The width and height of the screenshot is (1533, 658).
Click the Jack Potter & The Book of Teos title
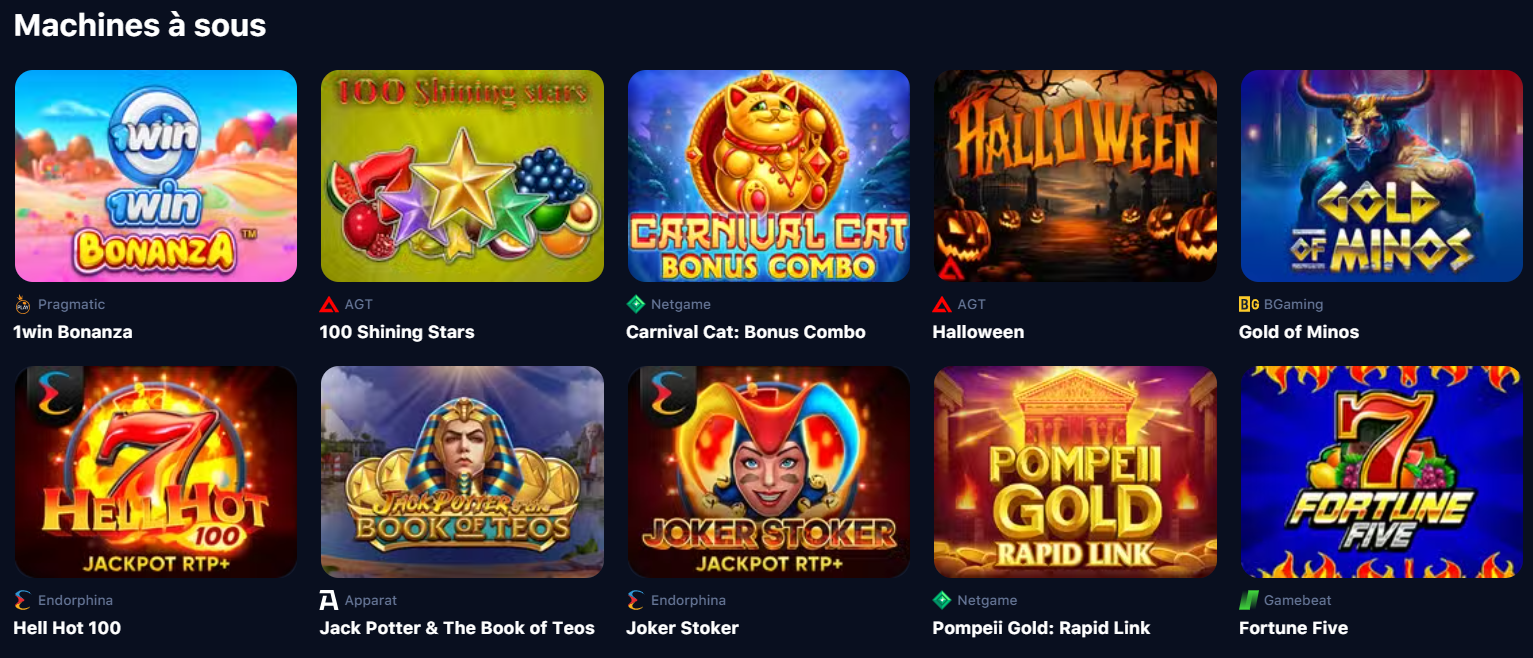(x=457, y=628)
